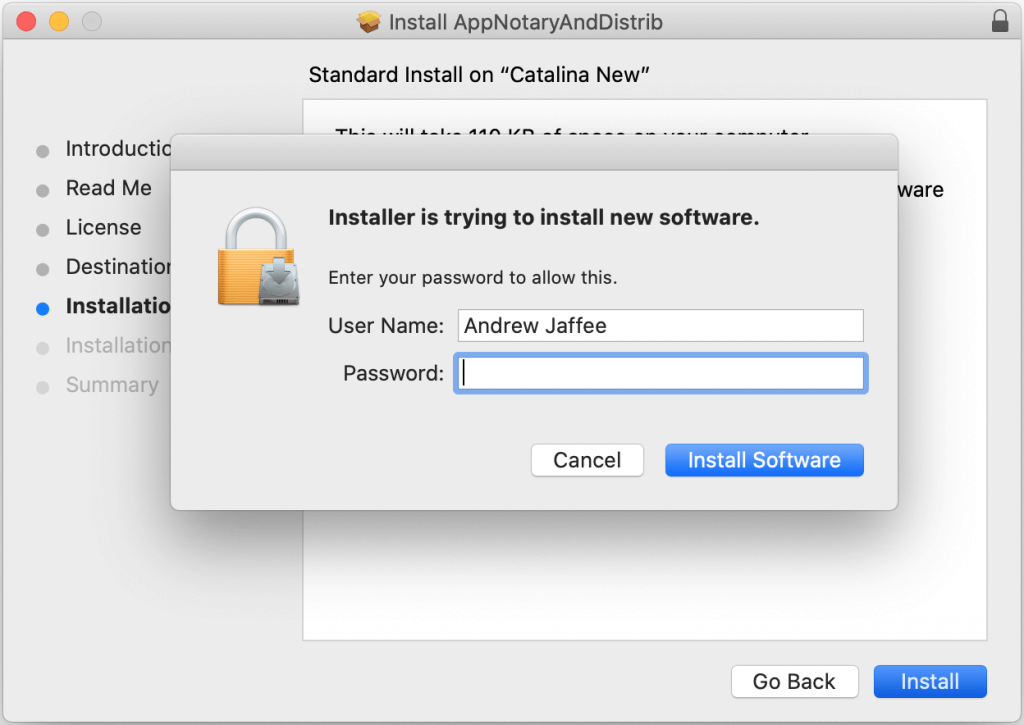Click the "Installer is trying to install" heading
Screen dimensions: 1024x725
coord(544,218)
